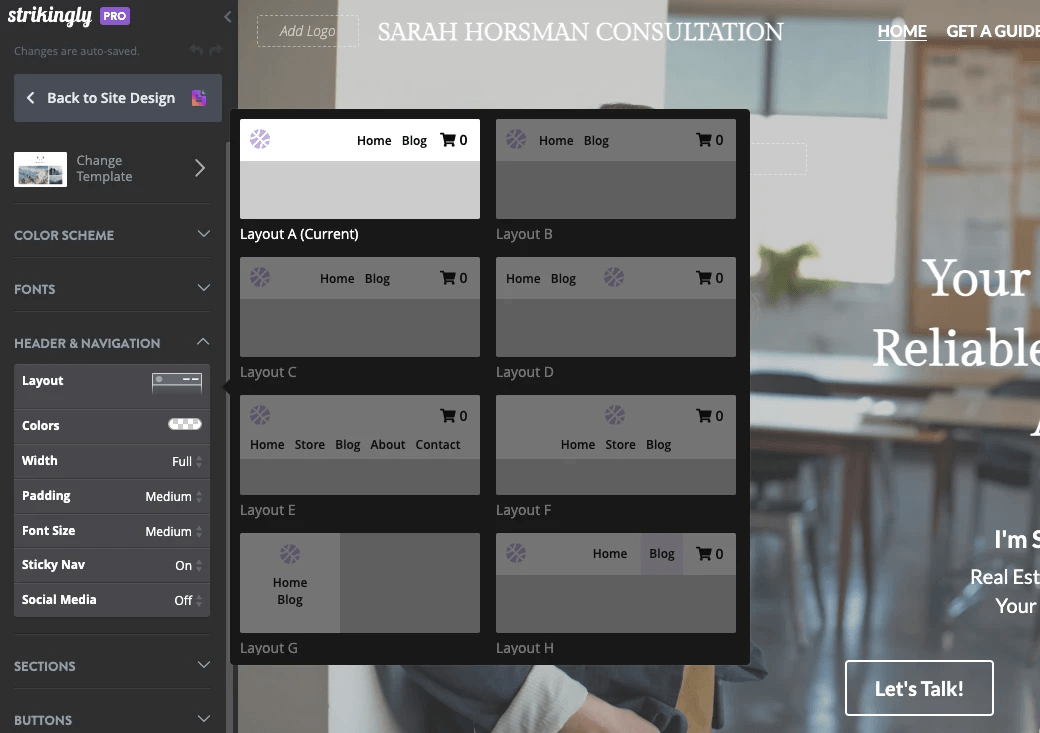This screenshot has height=733, width=1040.
Task: Expand the Color Scheme section
Action: click(111, 235)
